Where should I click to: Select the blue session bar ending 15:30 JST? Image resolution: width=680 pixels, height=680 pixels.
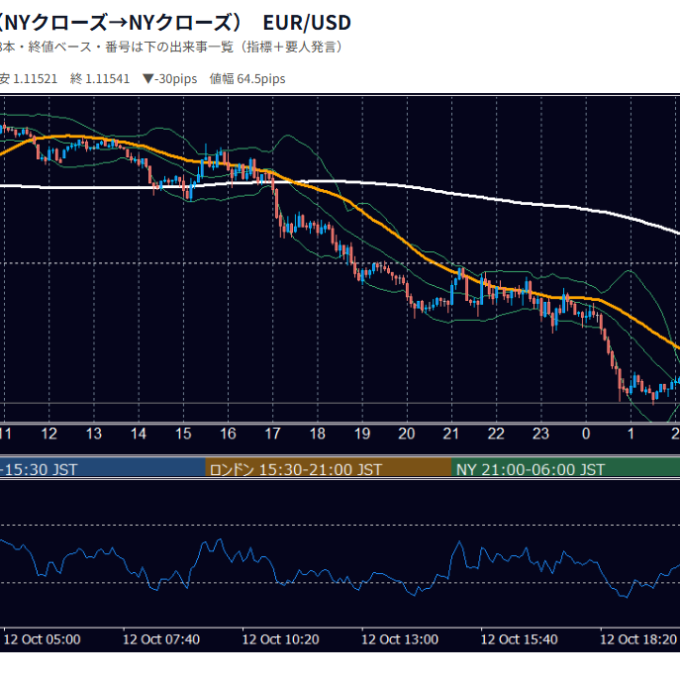point(102,468)
